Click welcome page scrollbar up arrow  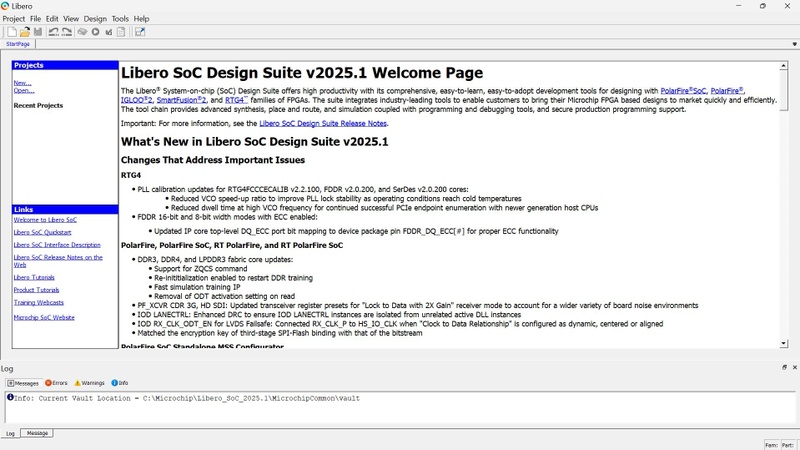(x=784, y=66)
